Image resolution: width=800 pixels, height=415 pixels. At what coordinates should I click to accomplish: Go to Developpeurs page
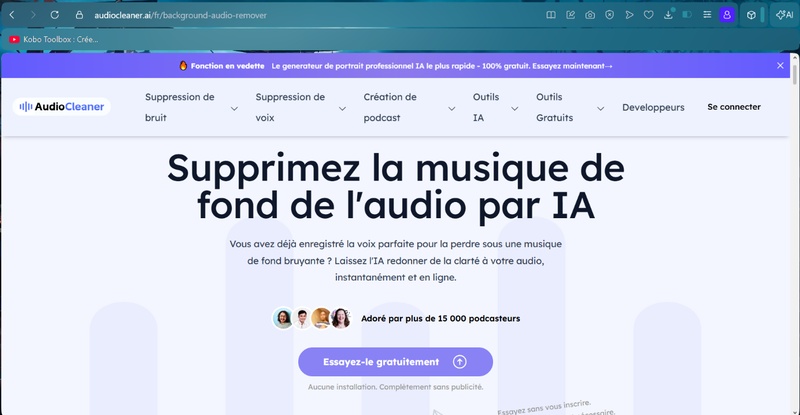tap(653, 107)
